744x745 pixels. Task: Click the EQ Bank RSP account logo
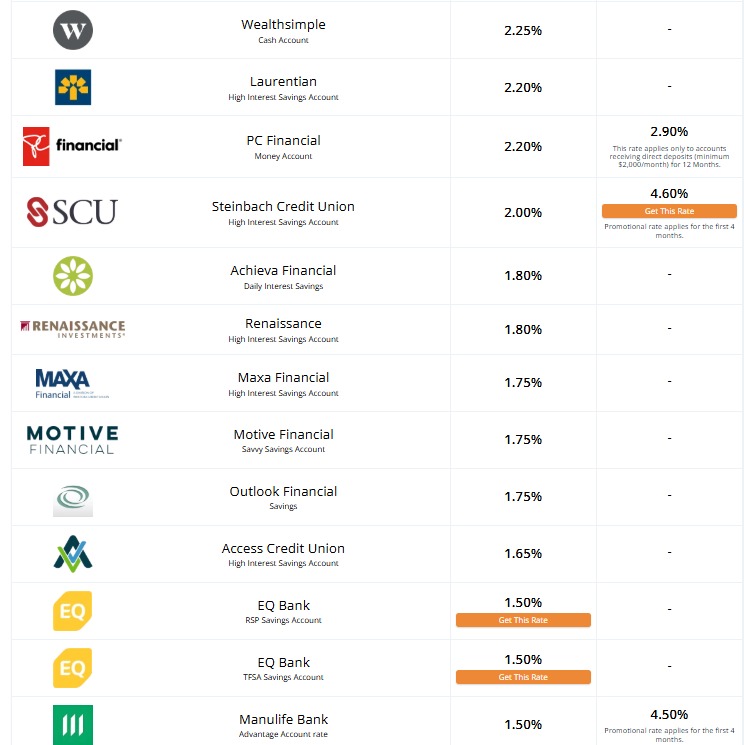(73, 611)
